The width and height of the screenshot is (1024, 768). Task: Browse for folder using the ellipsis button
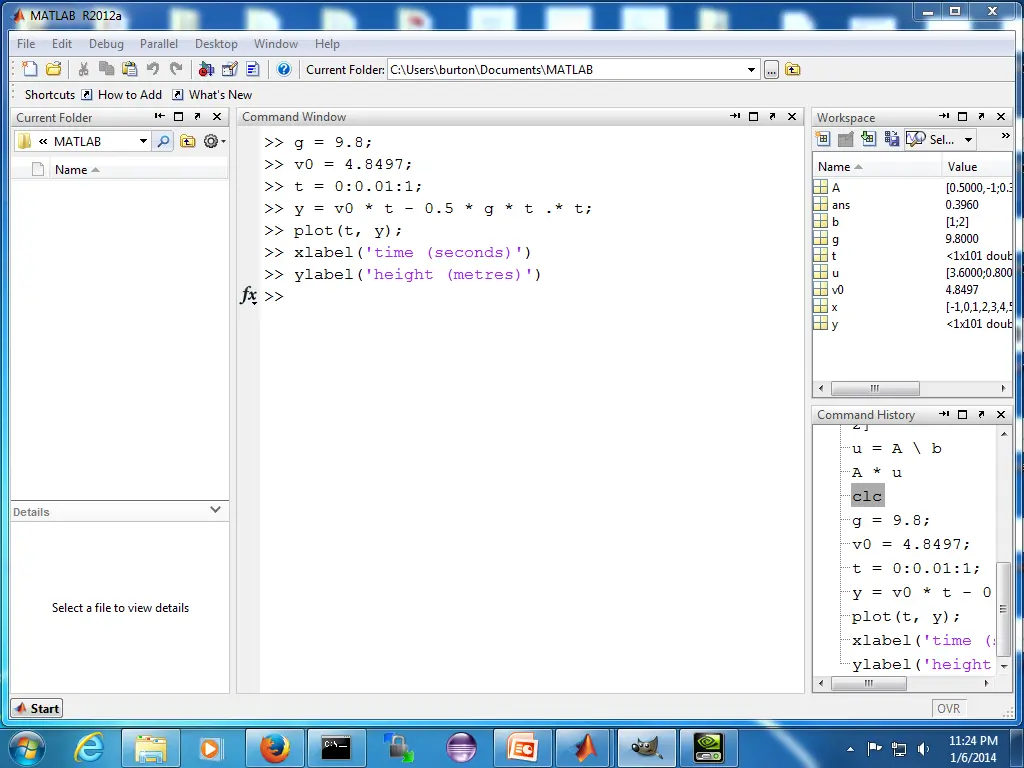(771, 70)
